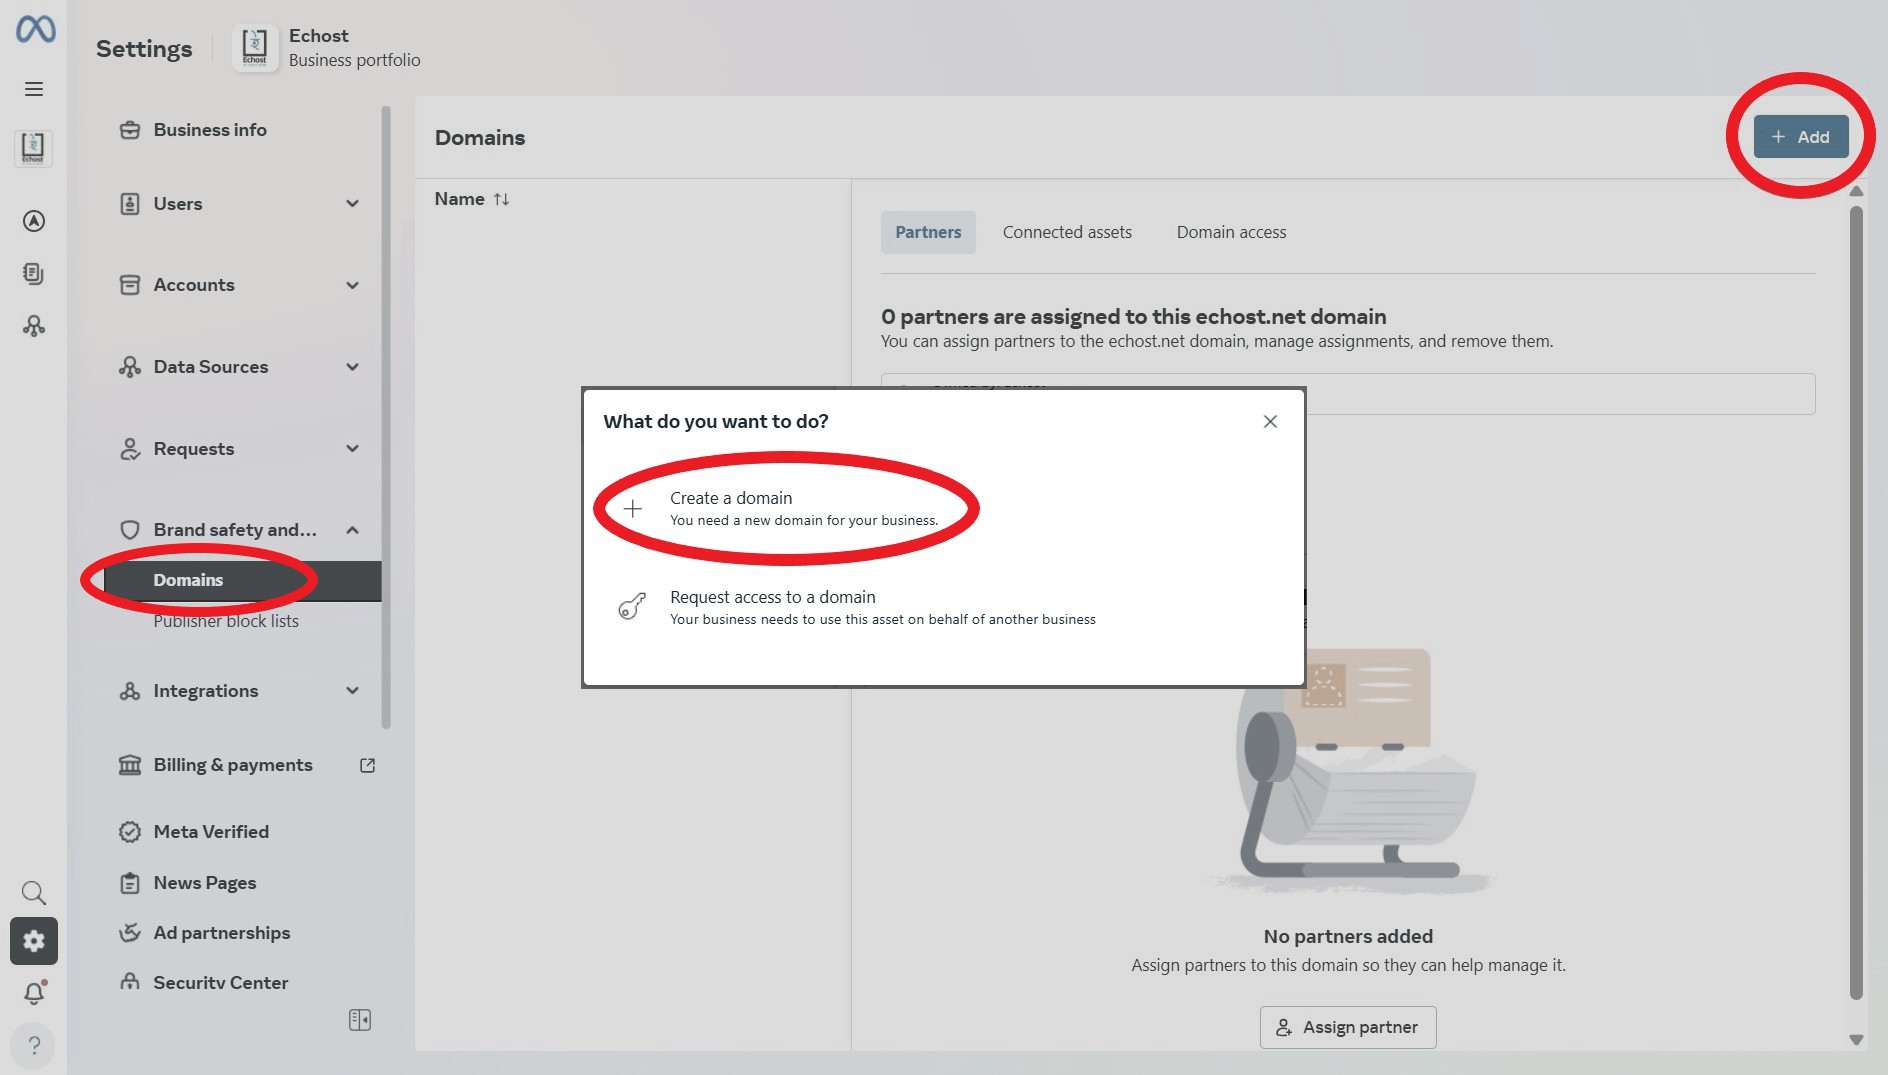The image size is (1888, 1075).
Task: Close the What do you want to do dialog
Action: (1270, 422)
